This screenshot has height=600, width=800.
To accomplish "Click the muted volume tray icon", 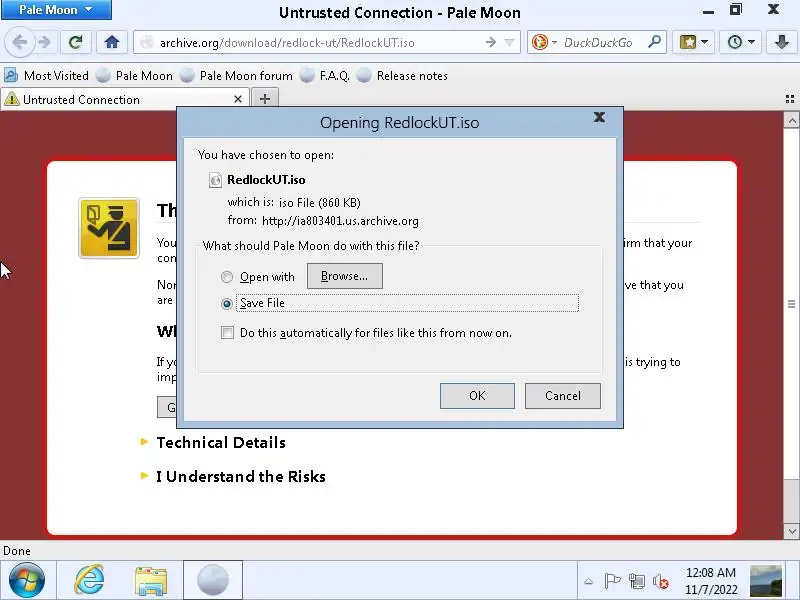I will 661,581.
